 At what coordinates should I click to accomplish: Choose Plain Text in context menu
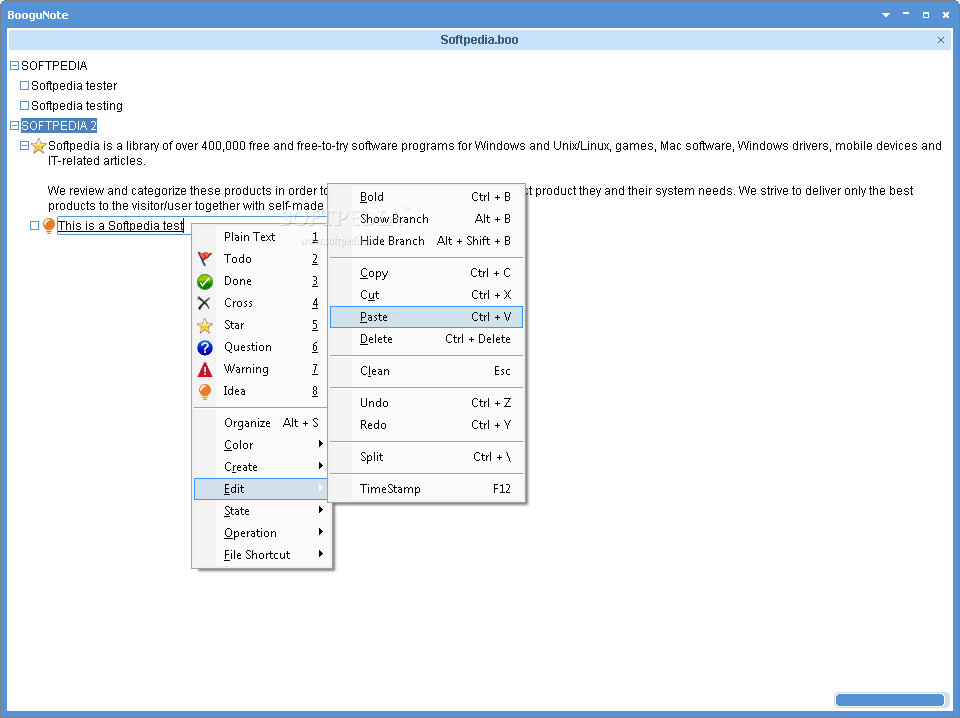[x=261, y=237]
